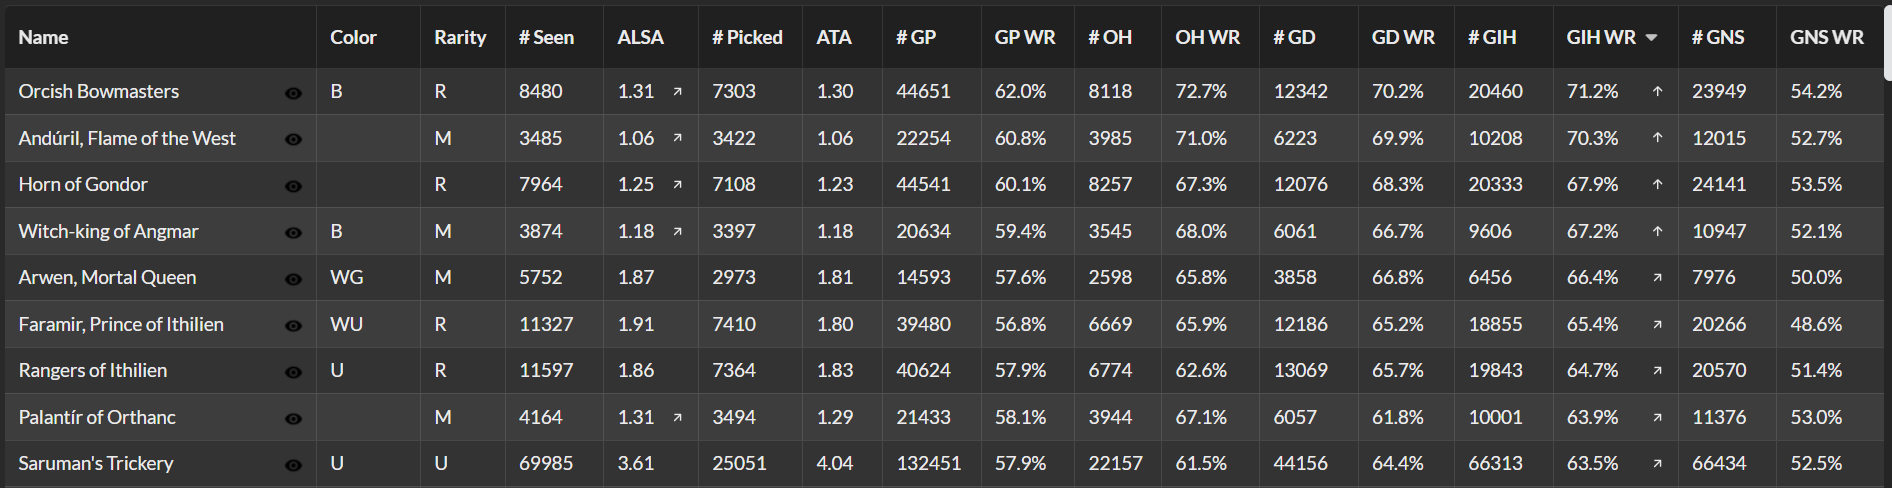1892x488 pixels.
Task: Click eye icon next to Witch-king of Angmar
Action: click(x=293, y=233)
